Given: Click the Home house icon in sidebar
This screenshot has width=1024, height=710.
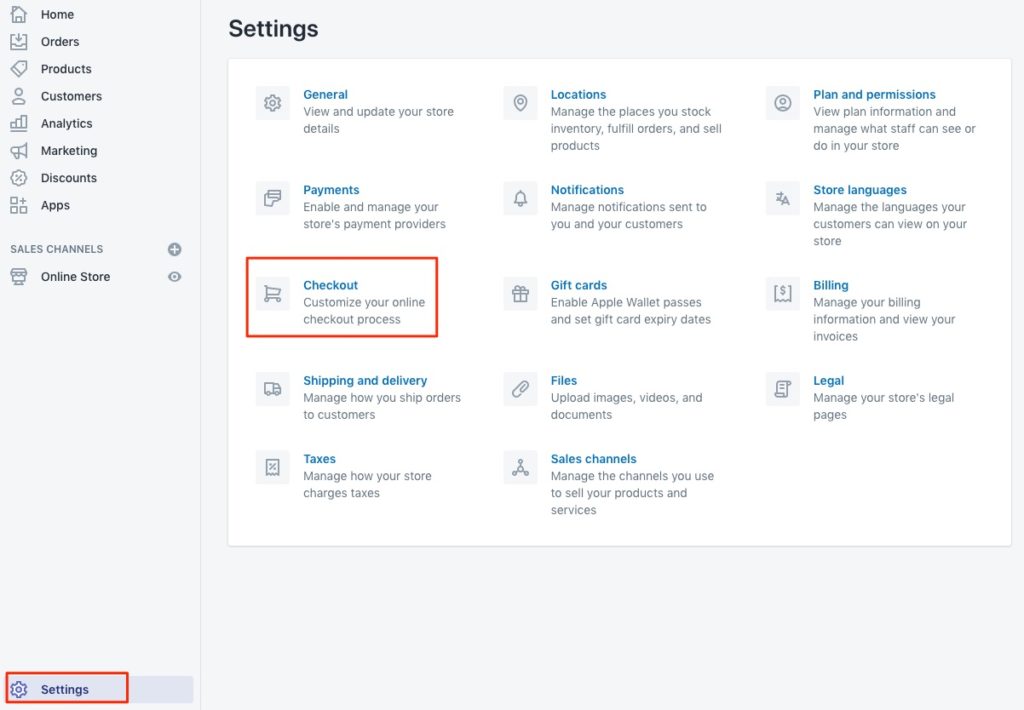Looking at the screenshot, I should (19, 14).
